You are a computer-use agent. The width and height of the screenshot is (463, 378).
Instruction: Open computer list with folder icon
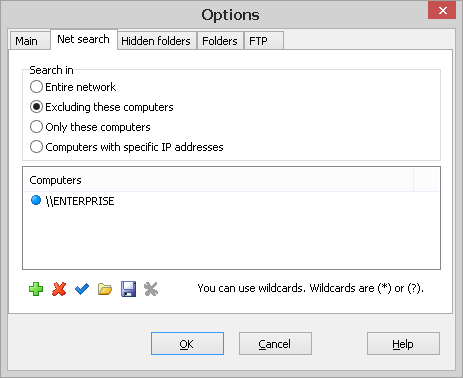105,289
